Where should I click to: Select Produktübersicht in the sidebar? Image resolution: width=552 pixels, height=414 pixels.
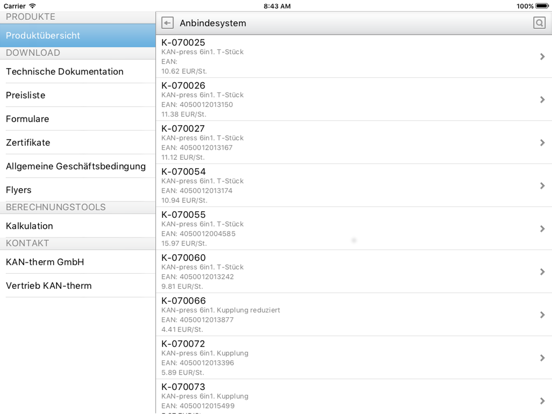(77, 36)
